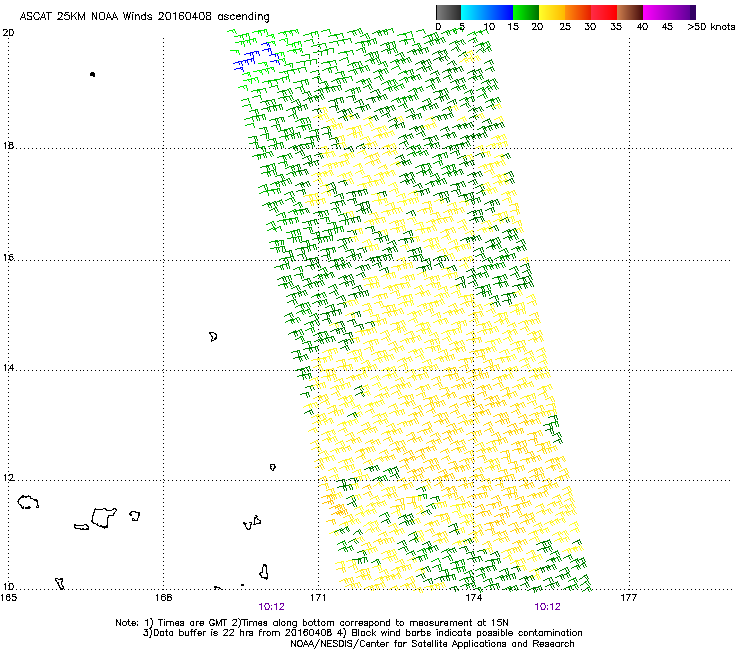This screenshot has height=650, width=740.
Task: Select the latitude axis label "12"
Action: tap(8, 478)
